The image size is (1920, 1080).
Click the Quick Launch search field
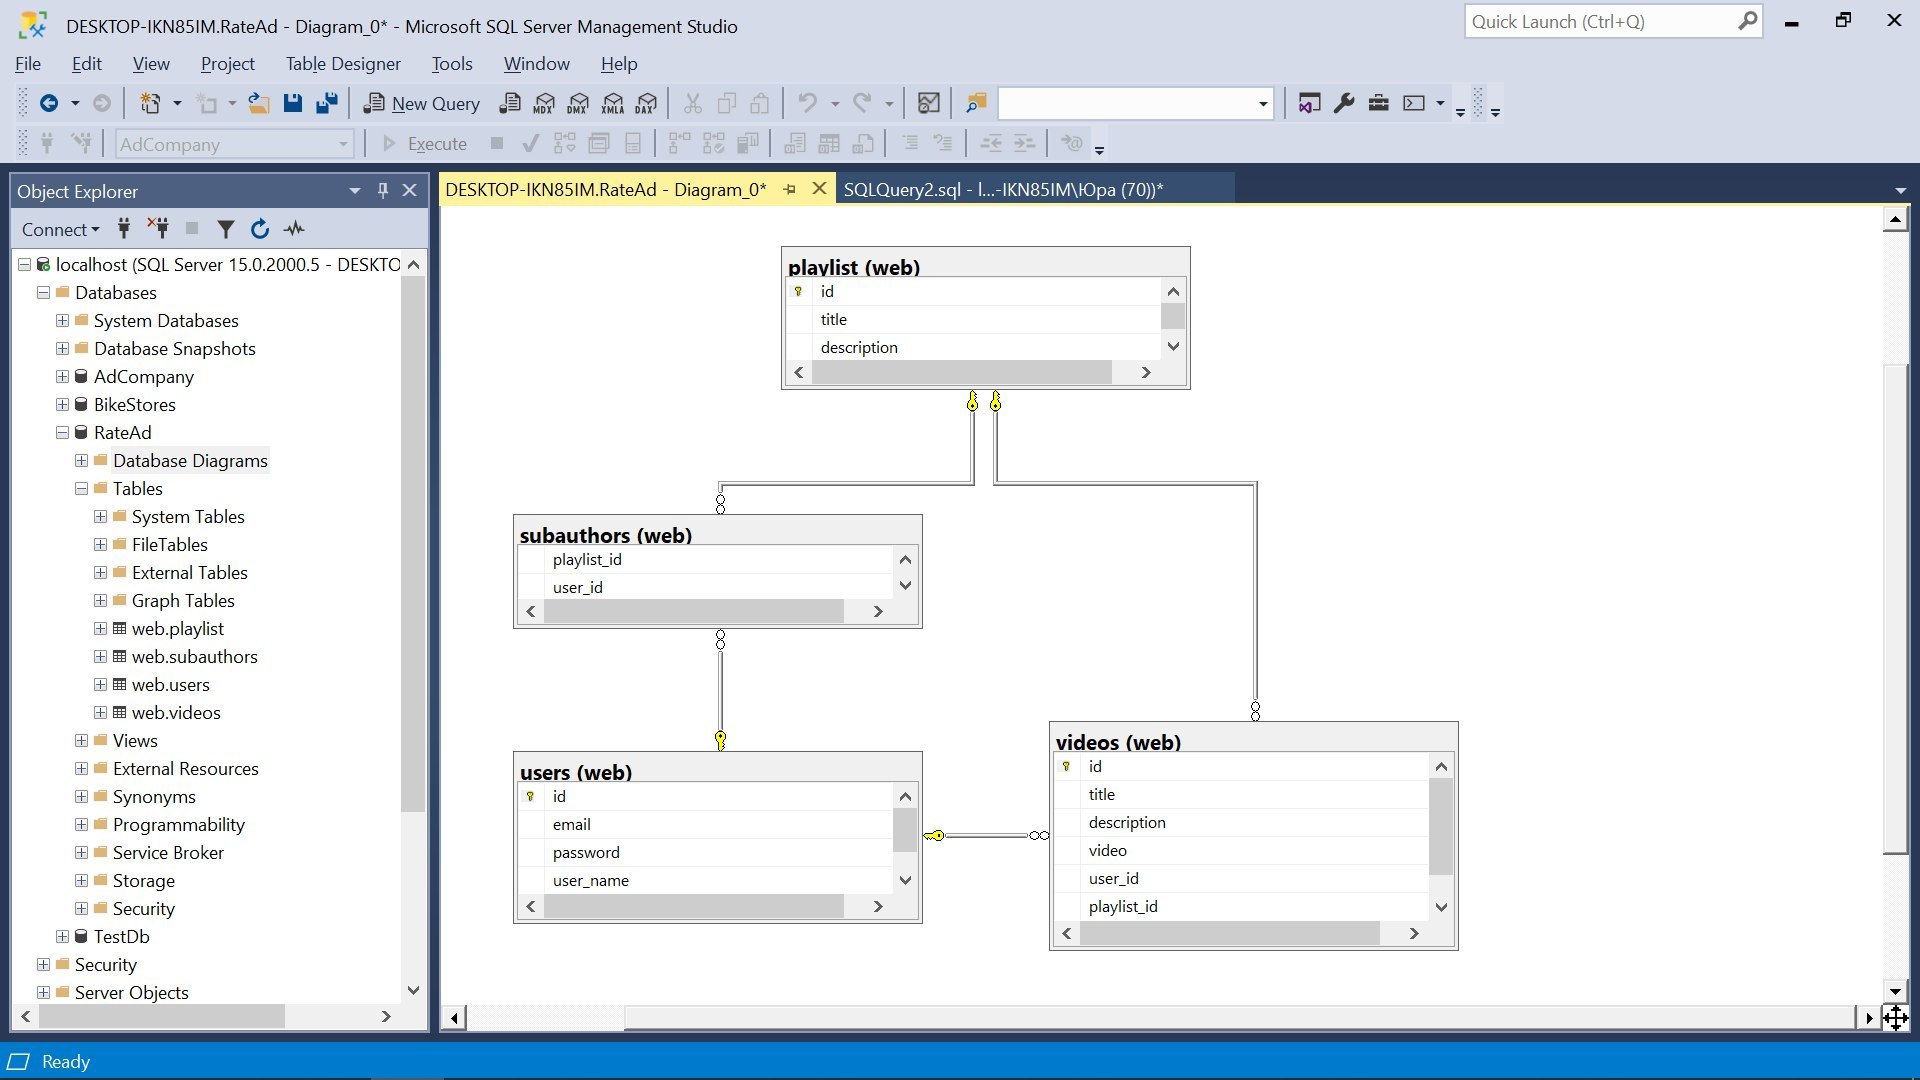tap(1601, 21)
